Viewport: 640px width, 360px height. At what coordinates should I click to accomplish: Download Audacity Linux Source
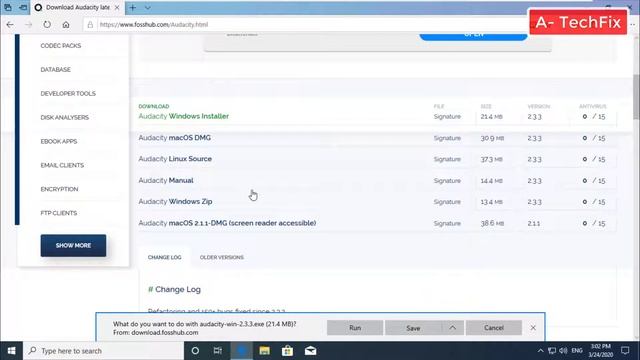(x=175, y=159)
